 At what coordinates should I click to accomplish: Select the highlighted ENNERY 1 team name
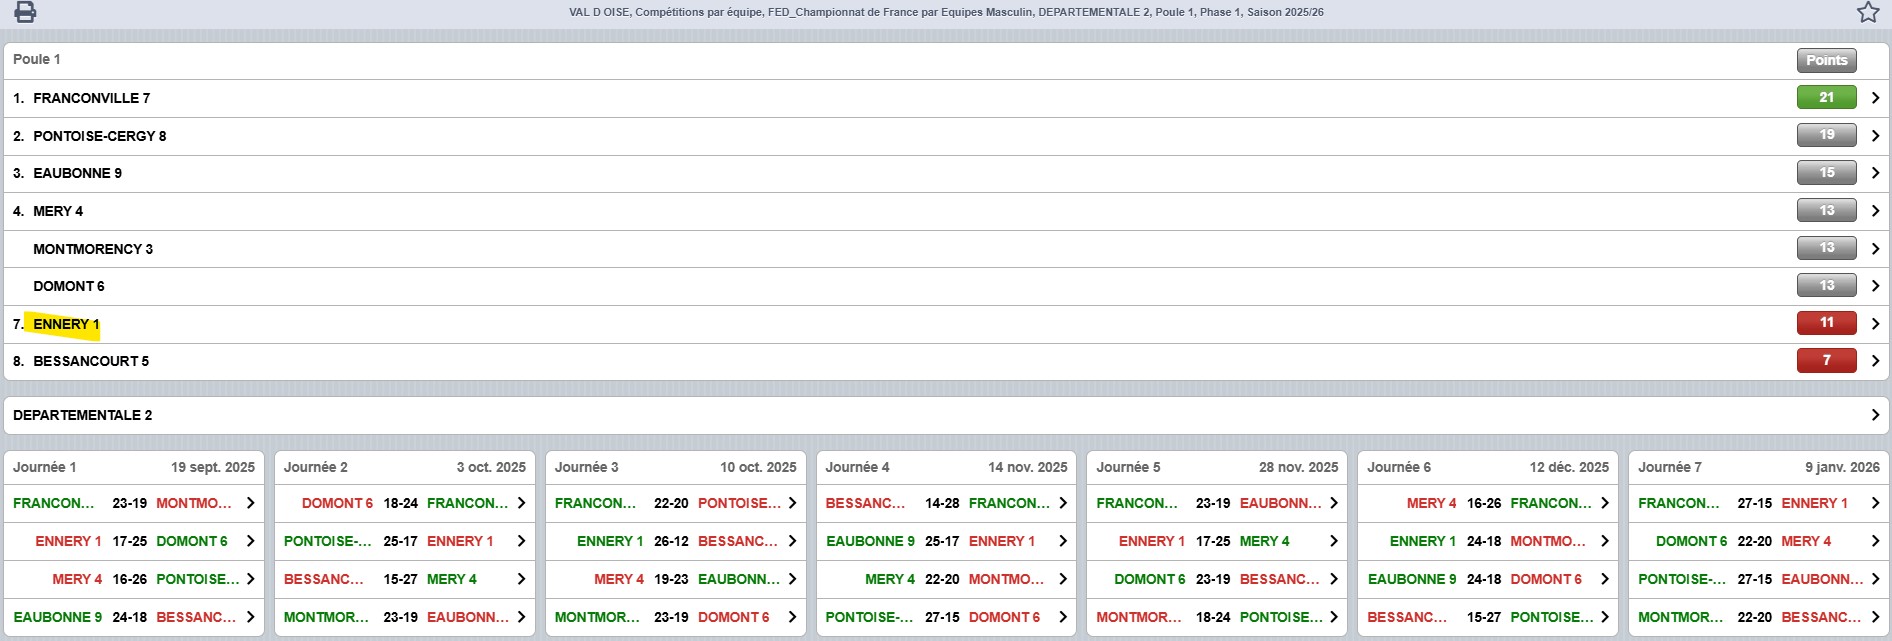pos(66,324)
